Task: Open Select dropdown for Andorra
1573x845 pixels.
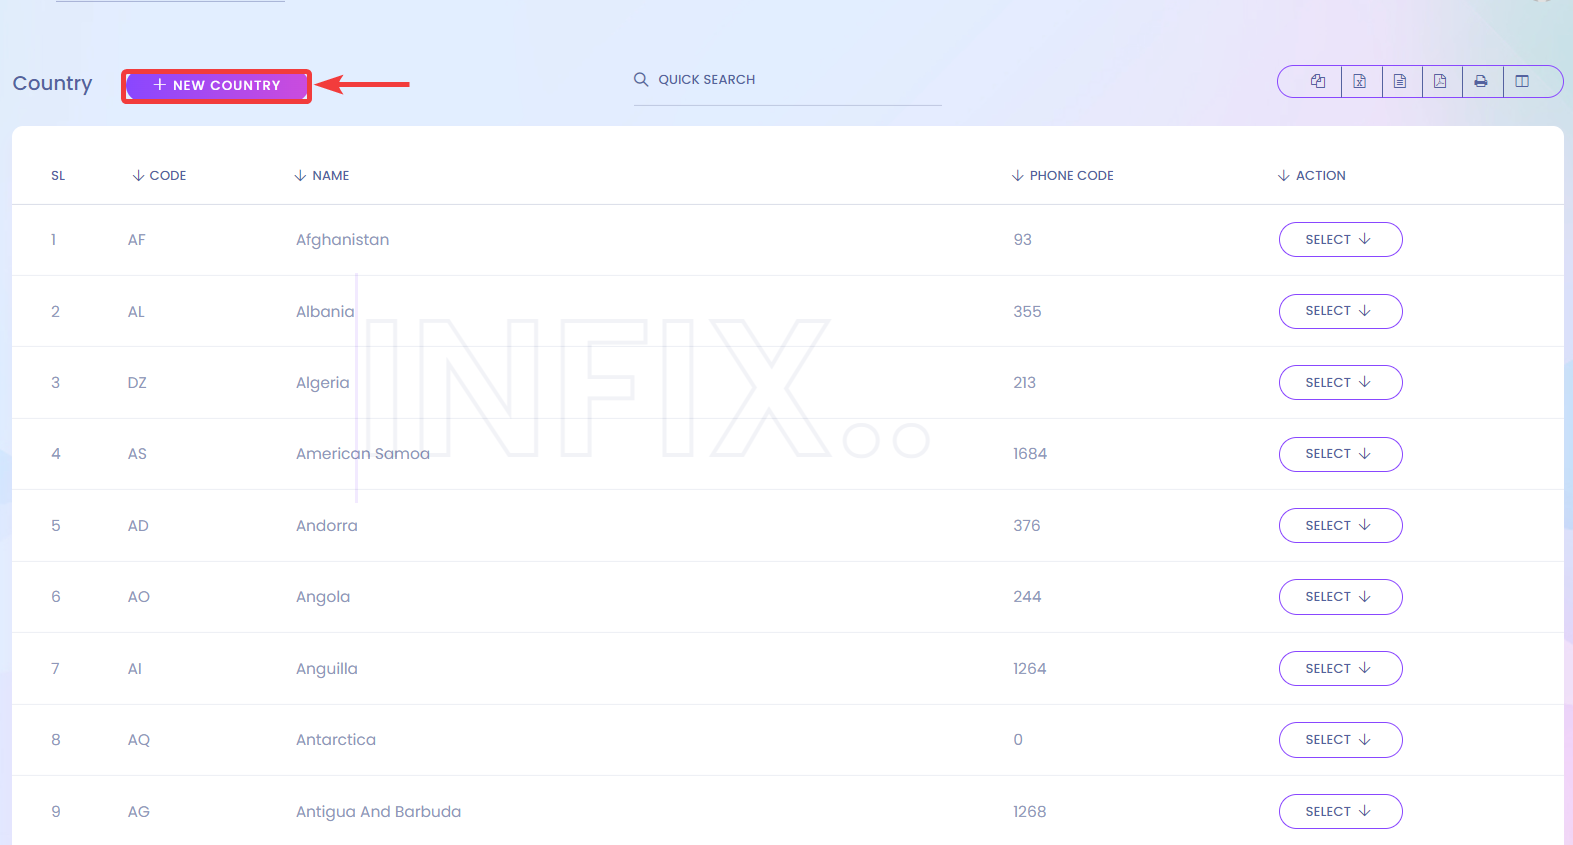Action: click(x=1340, y=526)
